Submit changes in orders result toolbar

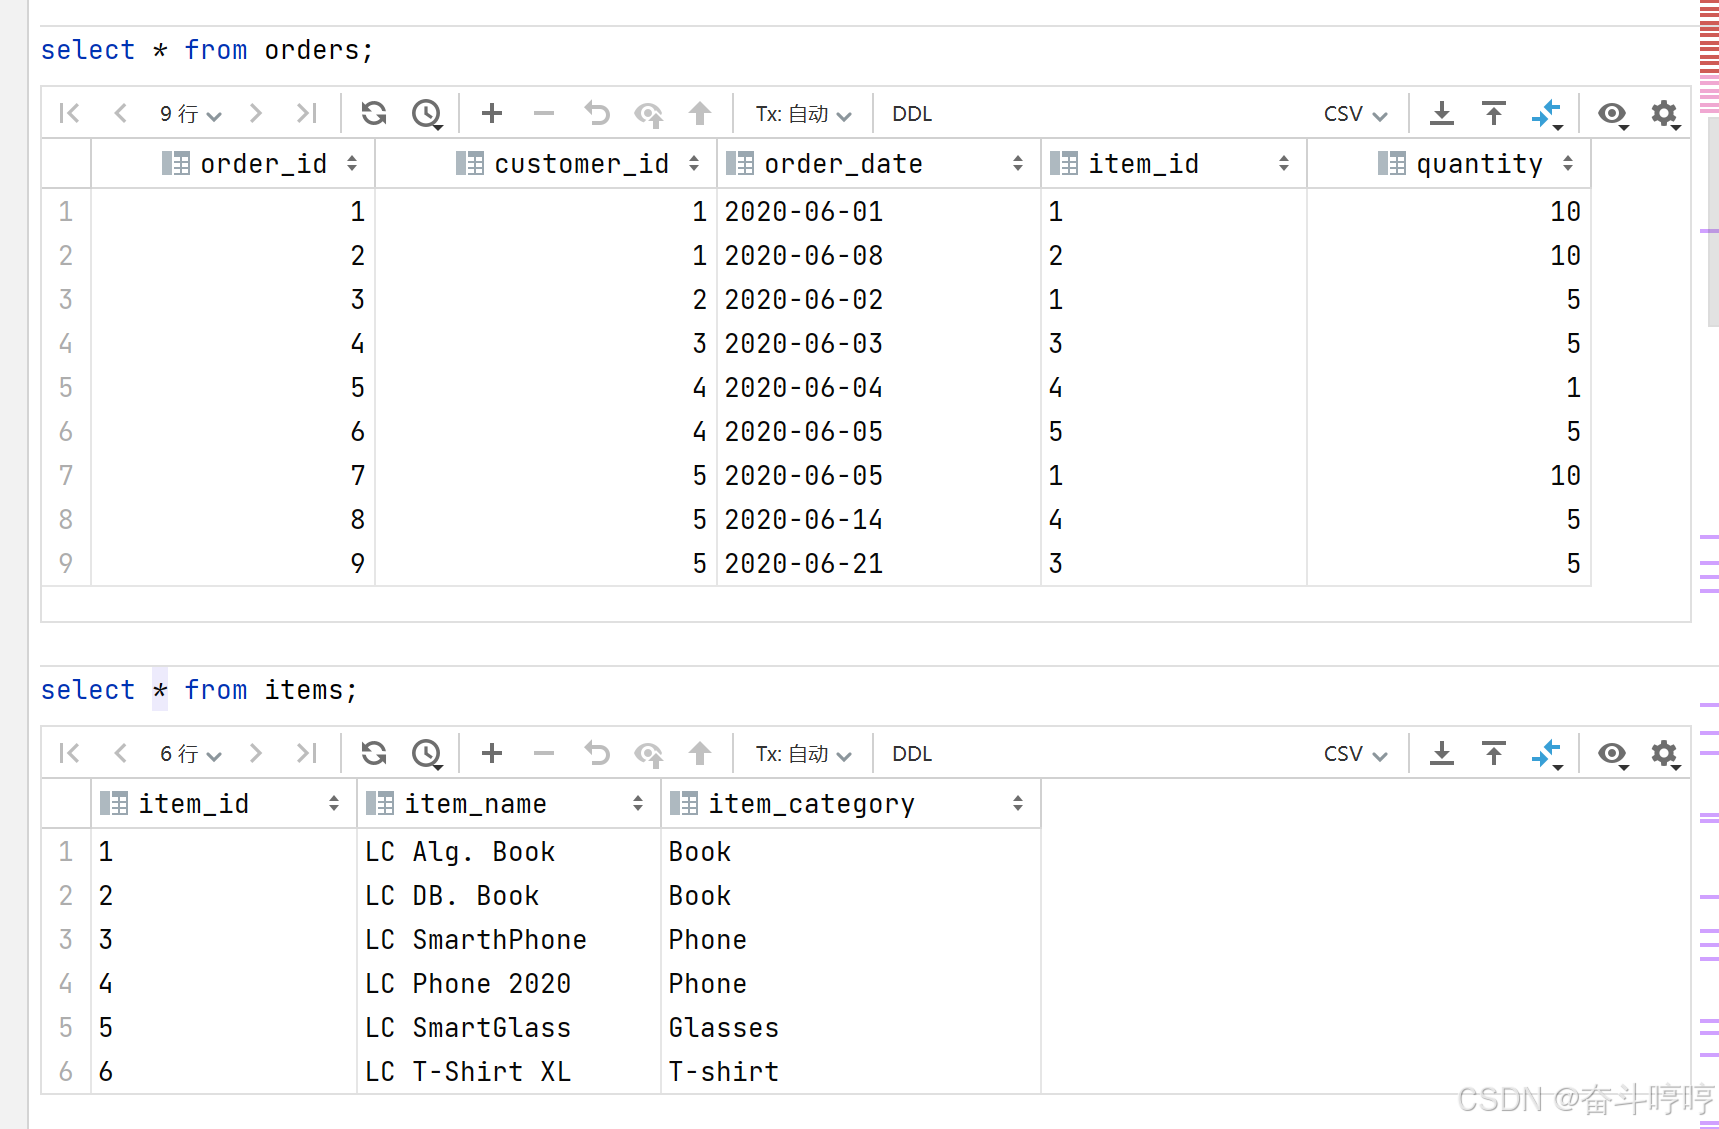coord(700,113)
